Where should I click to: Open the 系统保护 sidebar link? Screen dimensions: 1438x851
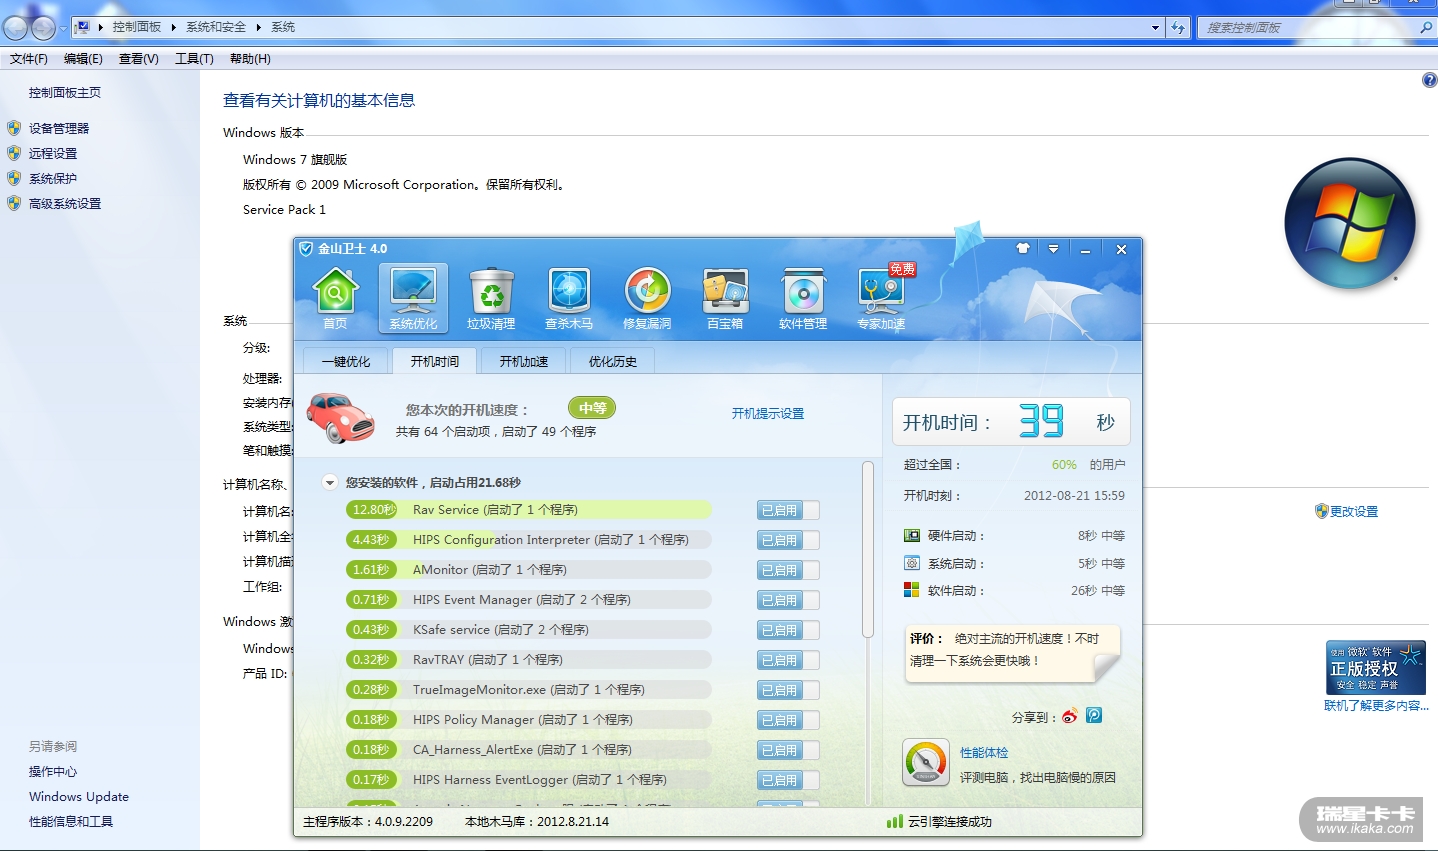coord(53,178)
